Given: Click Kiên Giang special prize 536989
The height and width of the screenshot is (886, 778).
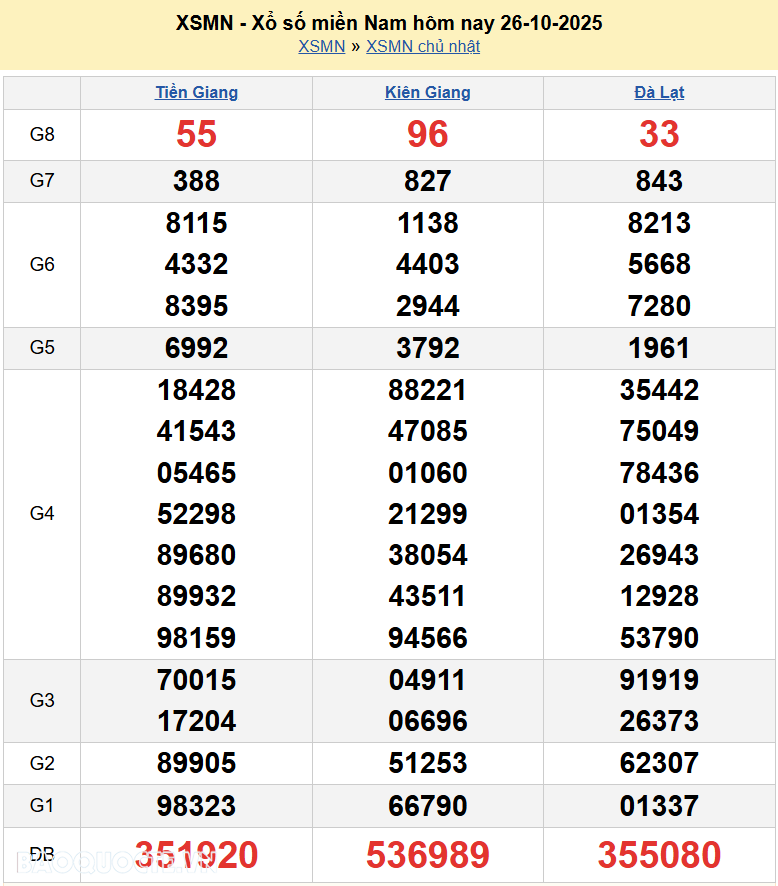Looking at the screenshot, I should [427, 855].
